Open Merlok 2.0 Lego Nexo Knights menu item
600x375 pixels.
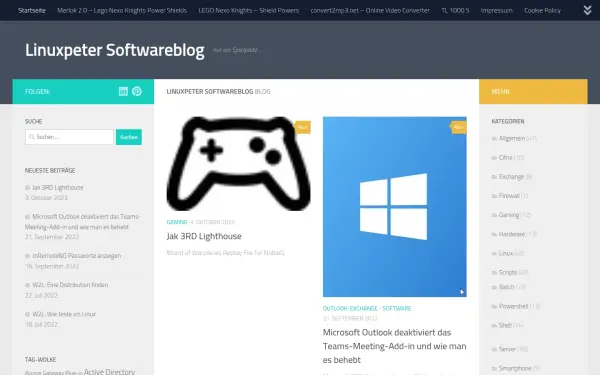pyautogui.click(x=122, y=10)
